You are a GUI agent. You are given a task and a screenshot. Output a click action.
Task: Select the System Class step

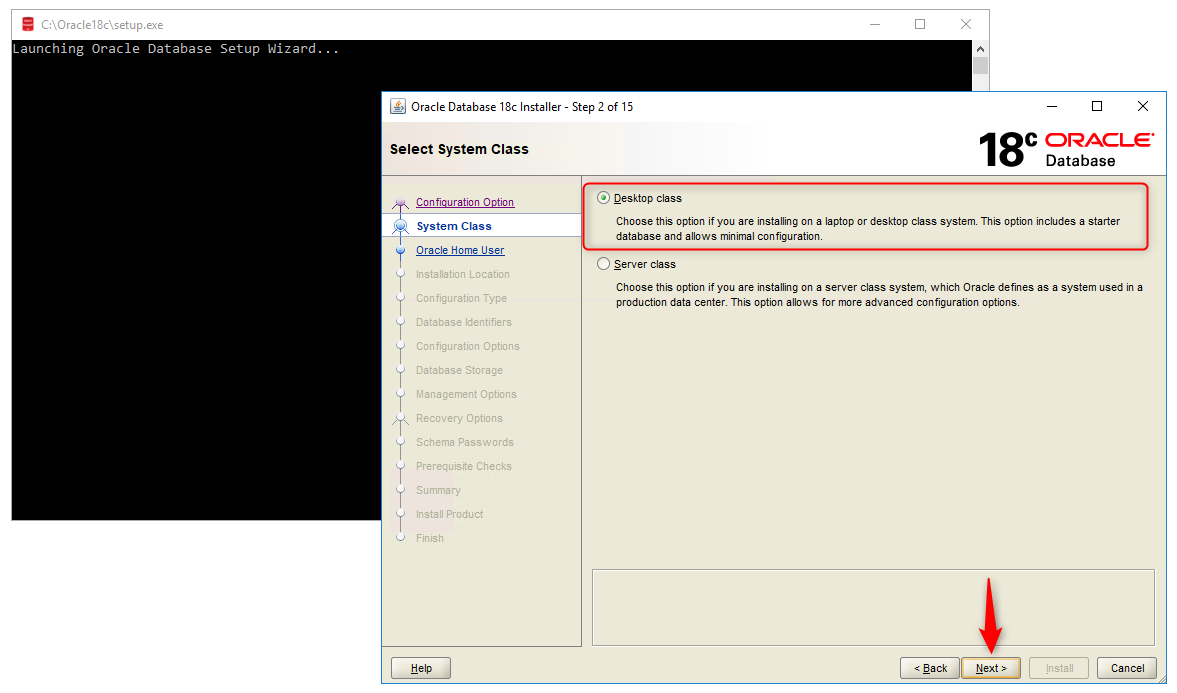coord(454,226)
